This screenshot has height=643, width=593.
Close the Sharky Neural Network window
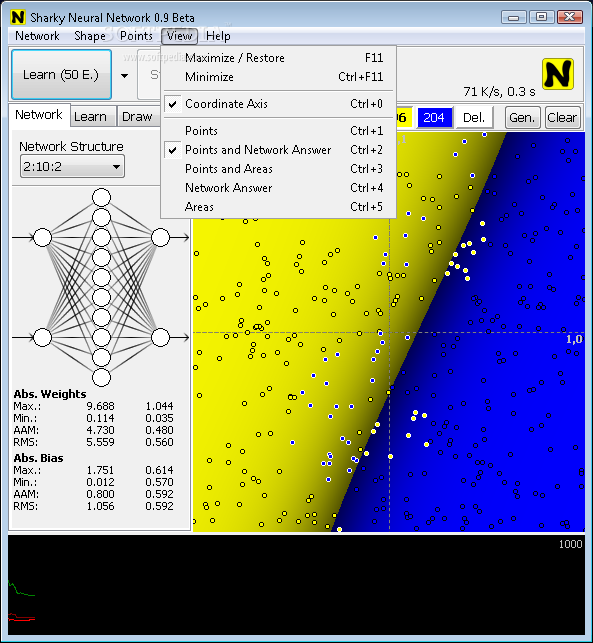[569, 17]
